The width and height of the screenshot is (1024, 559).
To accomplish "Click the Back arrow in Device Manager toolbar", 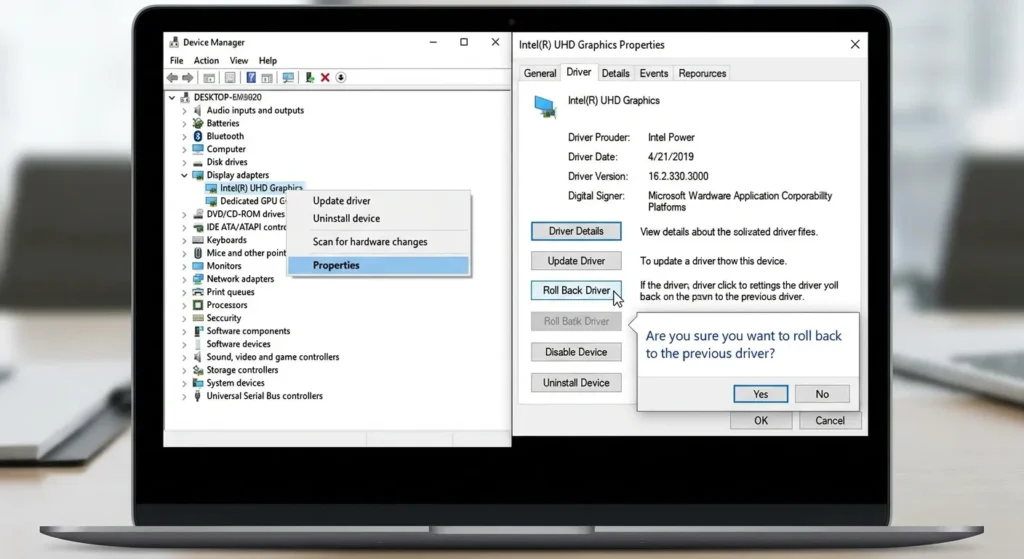I will pos(172,78).
